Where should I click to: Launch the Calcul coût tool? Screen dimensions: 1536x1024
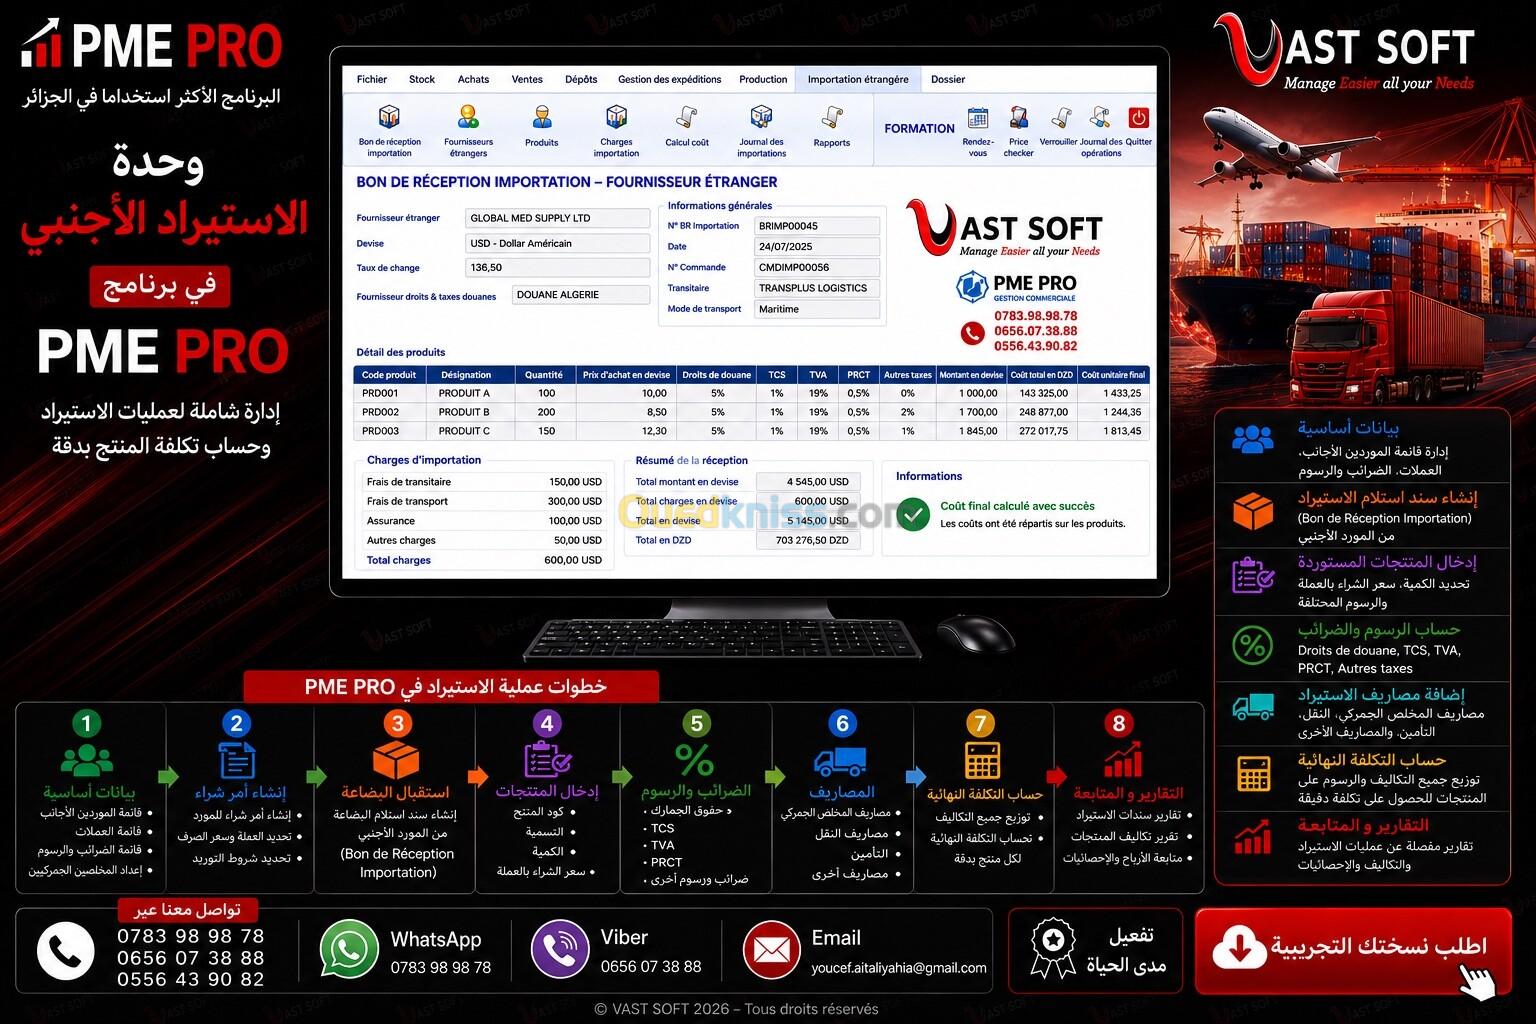pyautogui.click(x=687, y=118)
